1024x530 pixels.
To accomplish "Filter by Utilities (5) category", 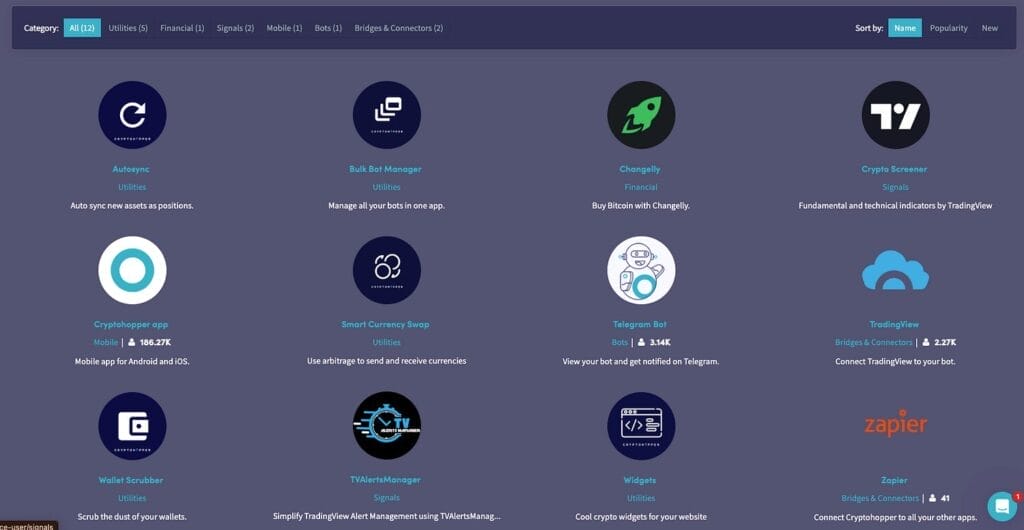I will 128,28.
